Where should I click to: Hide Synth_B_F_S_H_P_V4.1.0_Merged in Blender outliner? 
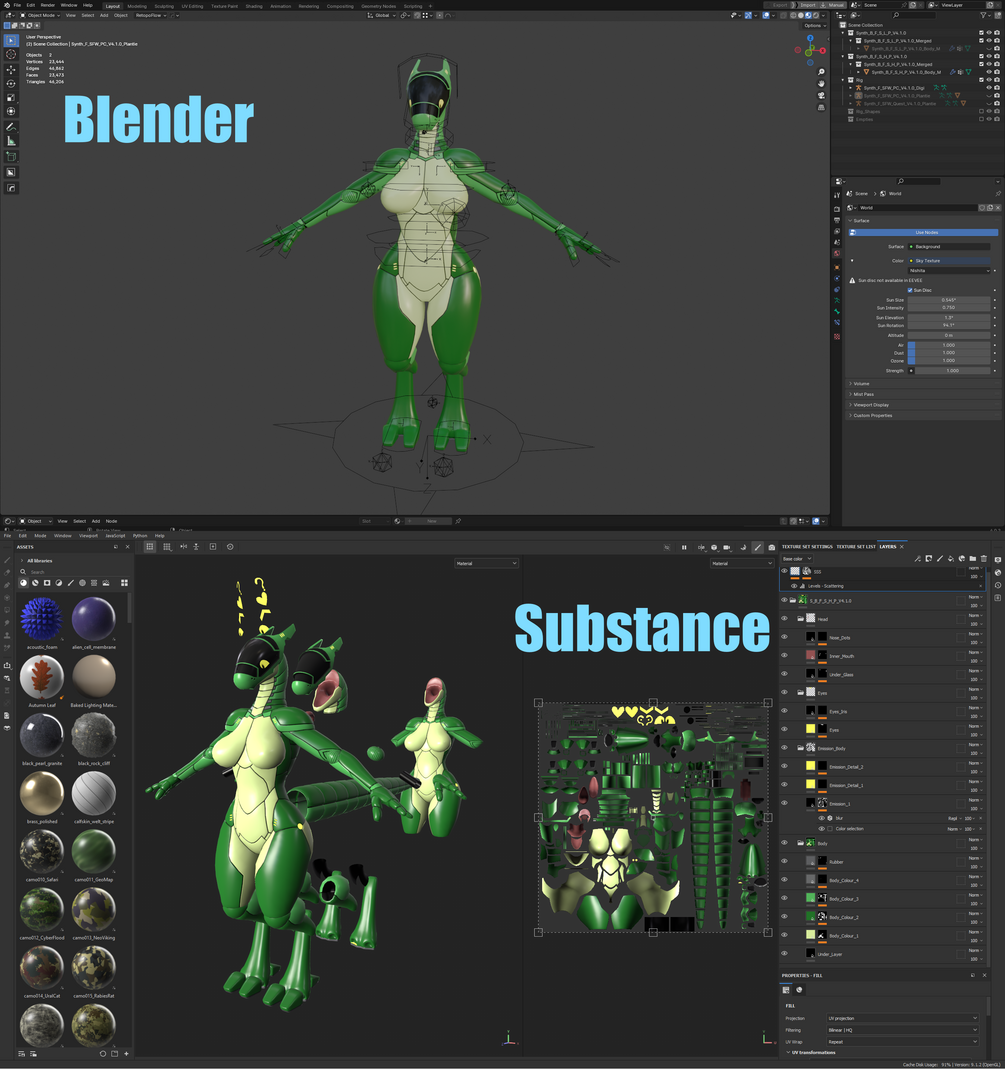tap(989, 64)
